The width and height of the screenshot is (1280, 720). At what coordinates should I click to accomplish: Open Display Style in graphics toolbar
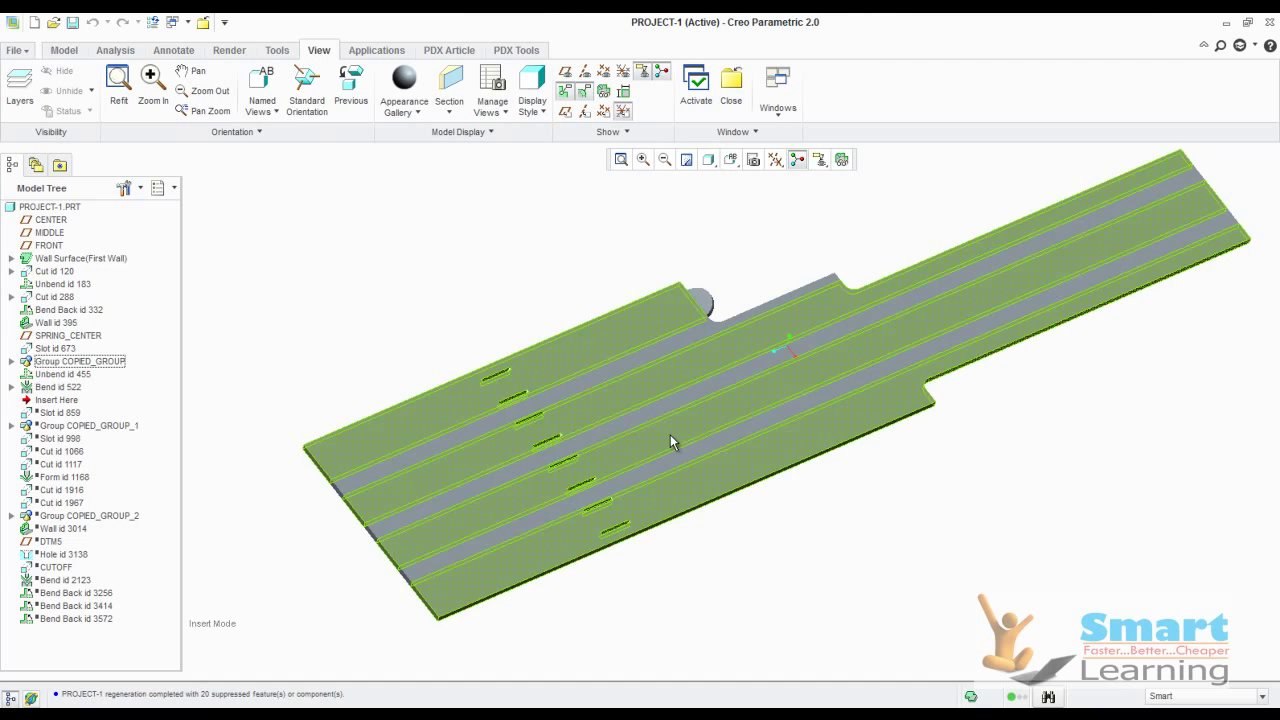point(709,160)
